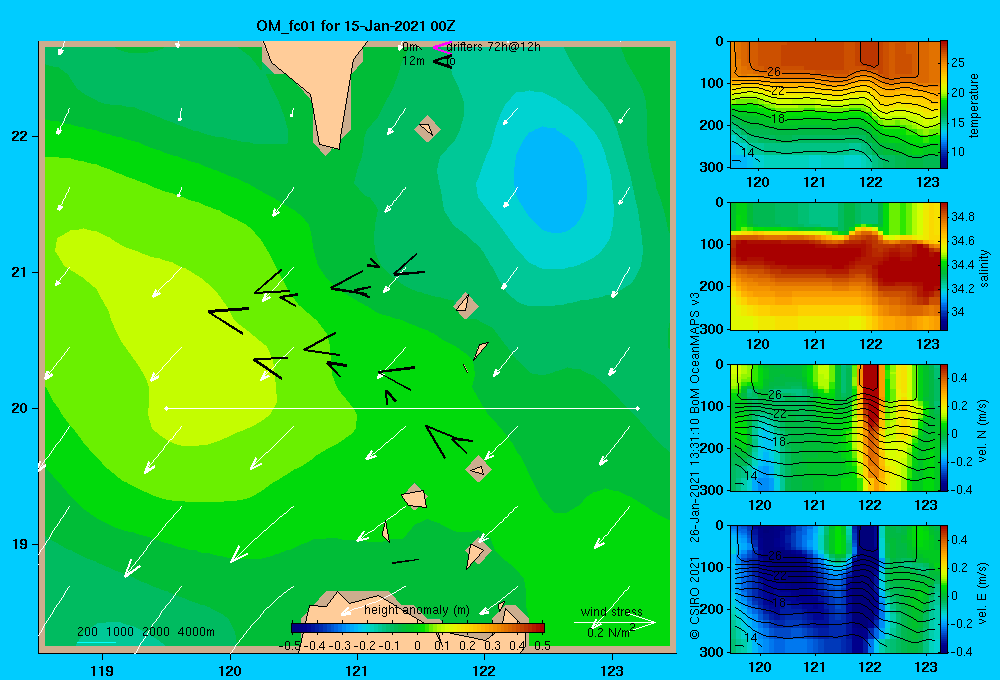This screenshot has width=1000, height=680.
Task: Click the '119' longitude label on main map
Action: click(103, 671)
